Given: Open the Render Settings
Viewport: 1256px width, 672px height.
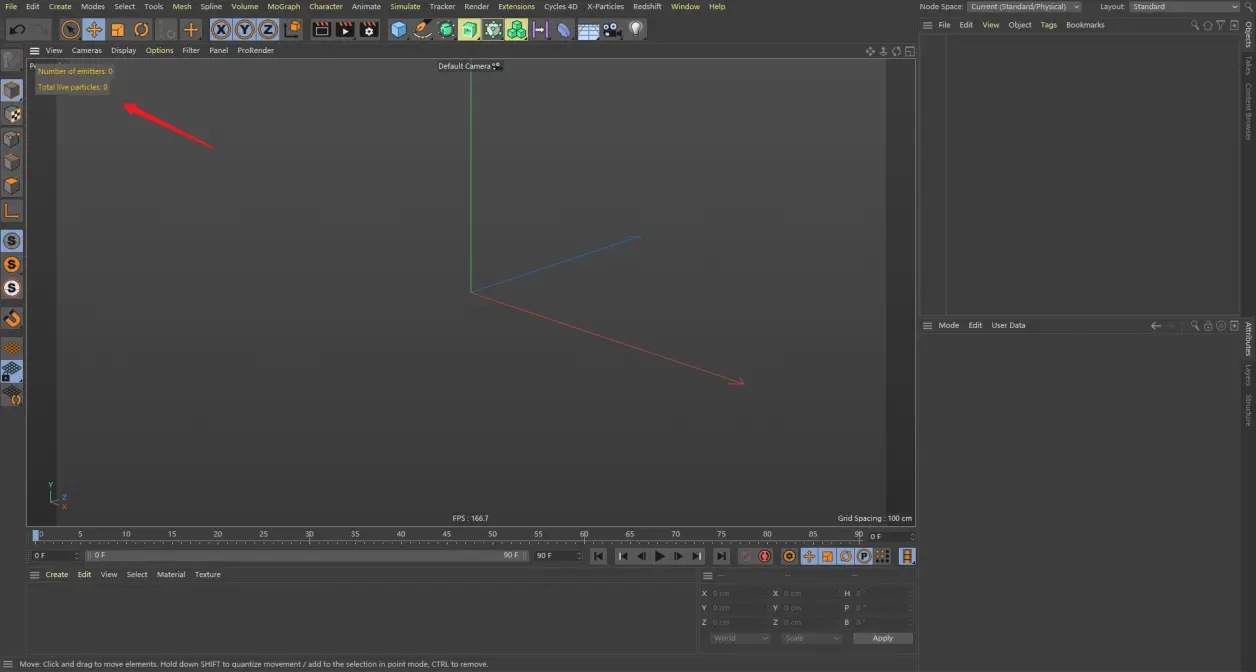Looking at the screenshot, I should [x=369, y=29].
